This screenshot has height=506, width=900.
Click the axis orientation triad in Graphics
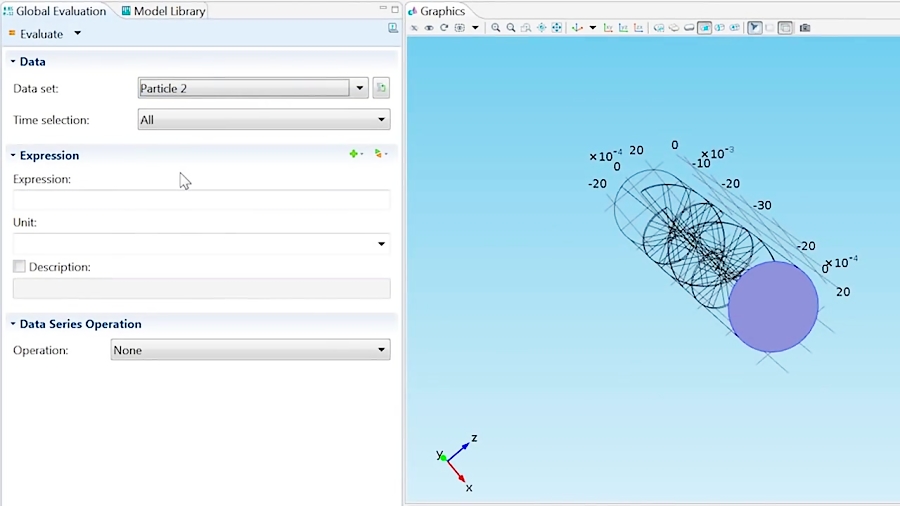pos(457,462)
